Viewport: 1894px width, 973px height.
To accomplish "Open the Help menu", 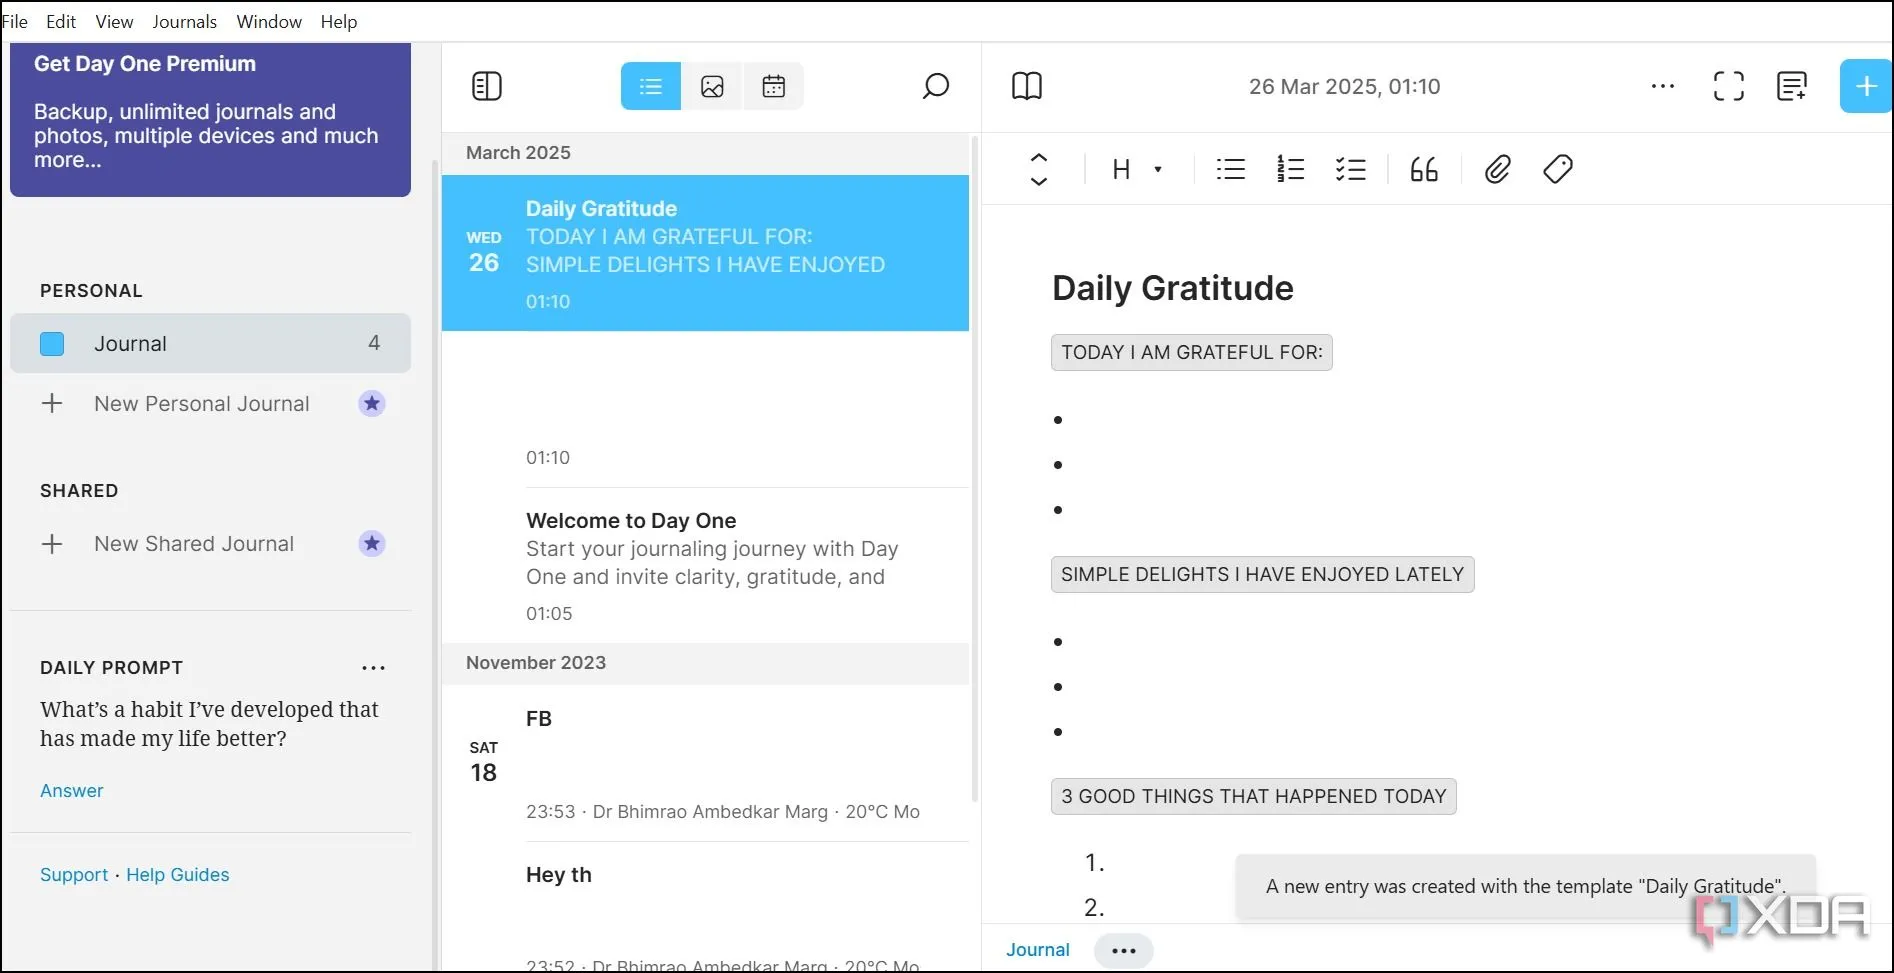I will (339, 21).
